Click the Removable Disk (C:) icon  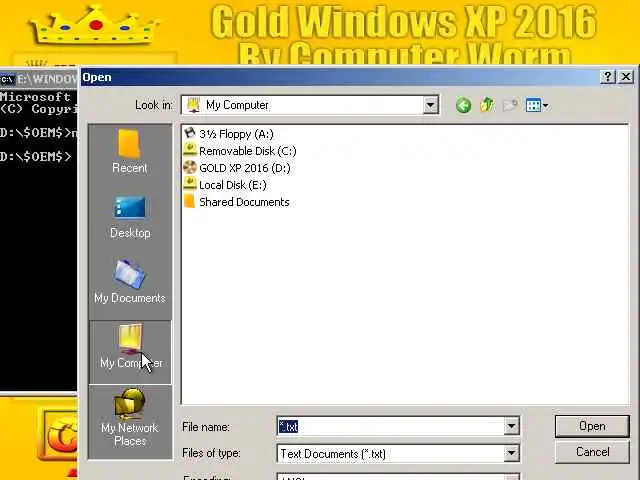point(190,150)
